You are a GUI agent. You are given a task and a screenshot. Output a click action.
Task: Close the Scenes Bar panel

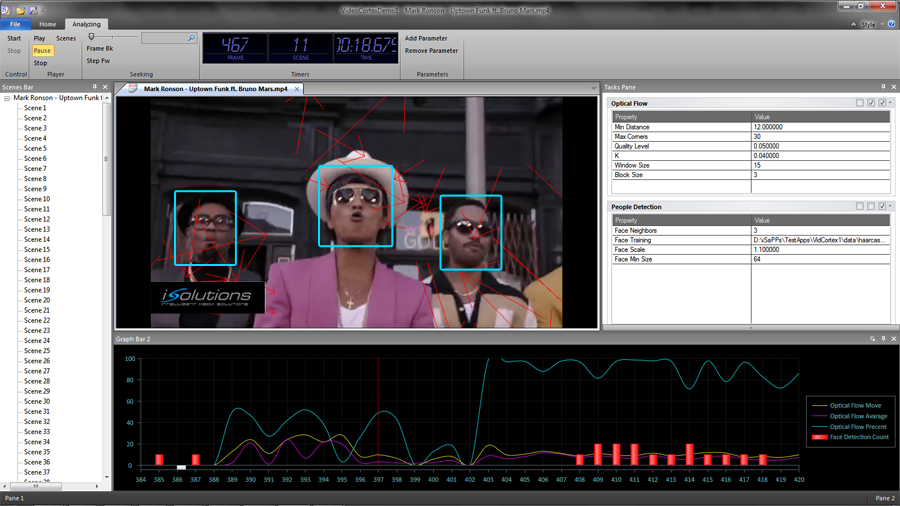[105, 87]
